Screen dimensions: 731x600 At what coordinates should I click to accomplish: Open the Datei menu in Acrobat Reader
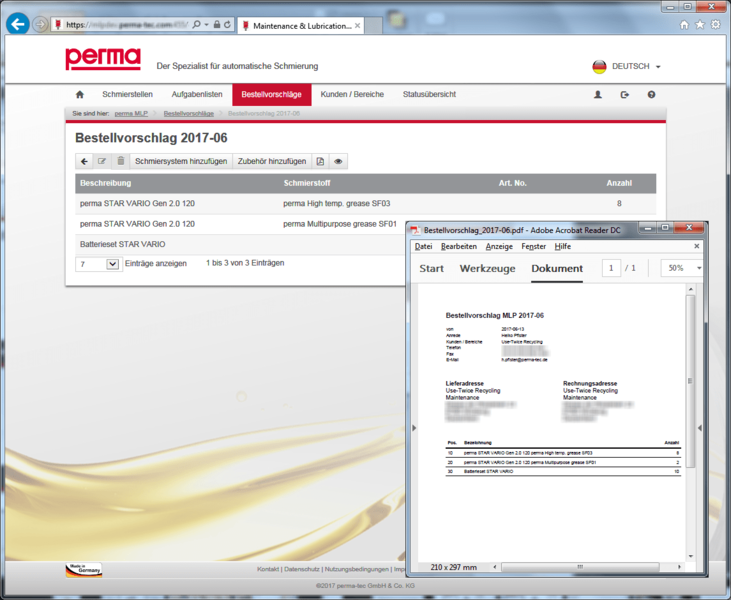pos(423,246)
